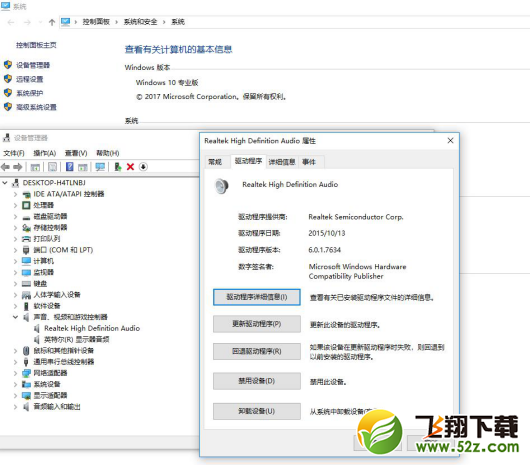Screen dimensions: 531x466
Task: Click the scan for hardware changes monitor icon
Action: (x=100, y=167)
